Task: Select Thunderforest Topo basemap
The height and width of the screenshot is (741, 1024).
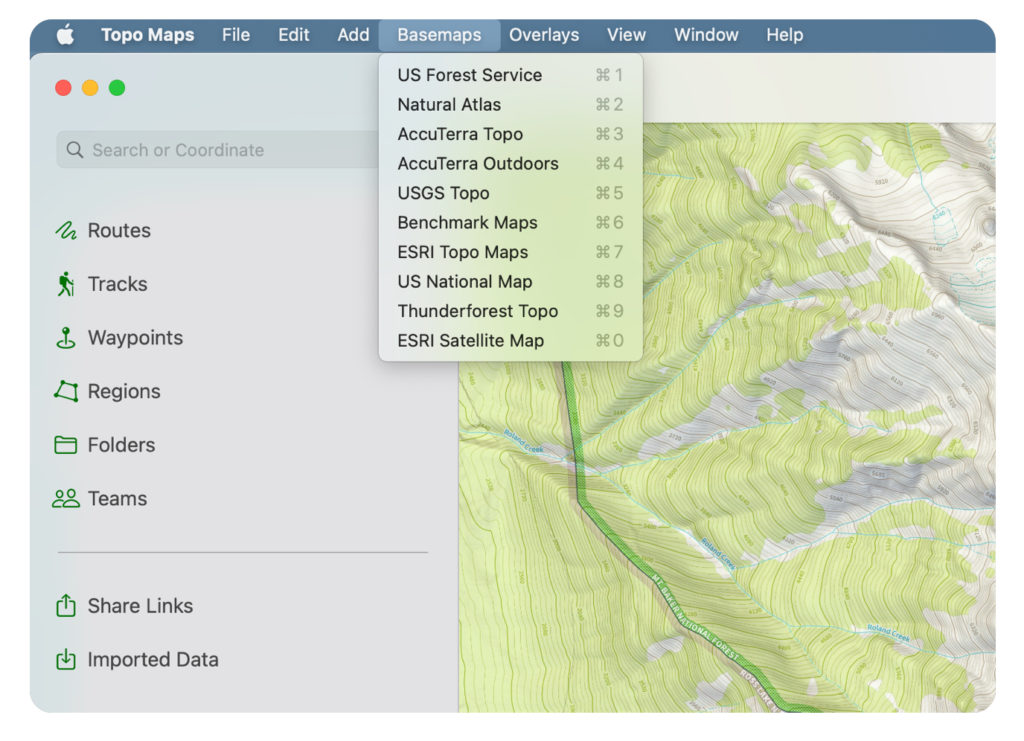Action: (x=511, y=311)
